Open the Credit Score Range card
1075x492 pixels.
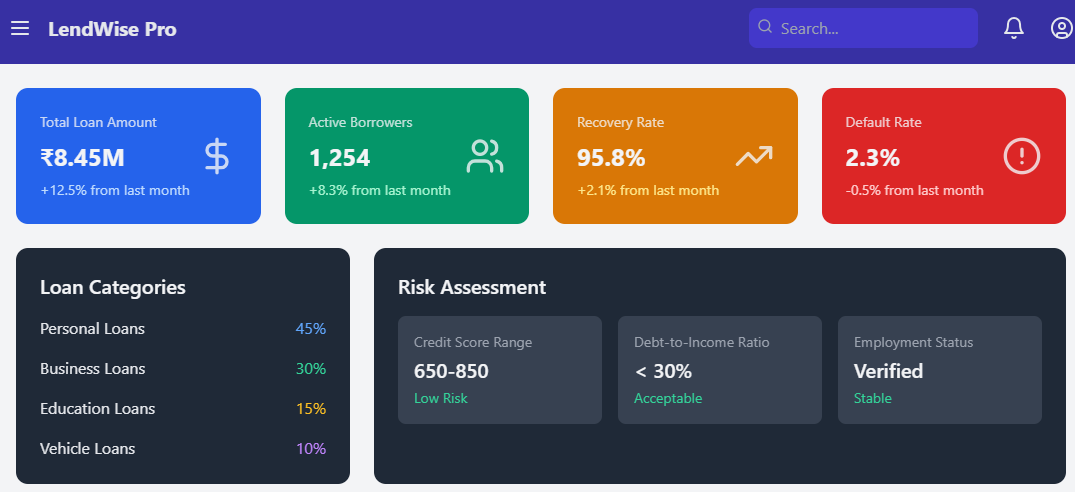click(500, 370)
